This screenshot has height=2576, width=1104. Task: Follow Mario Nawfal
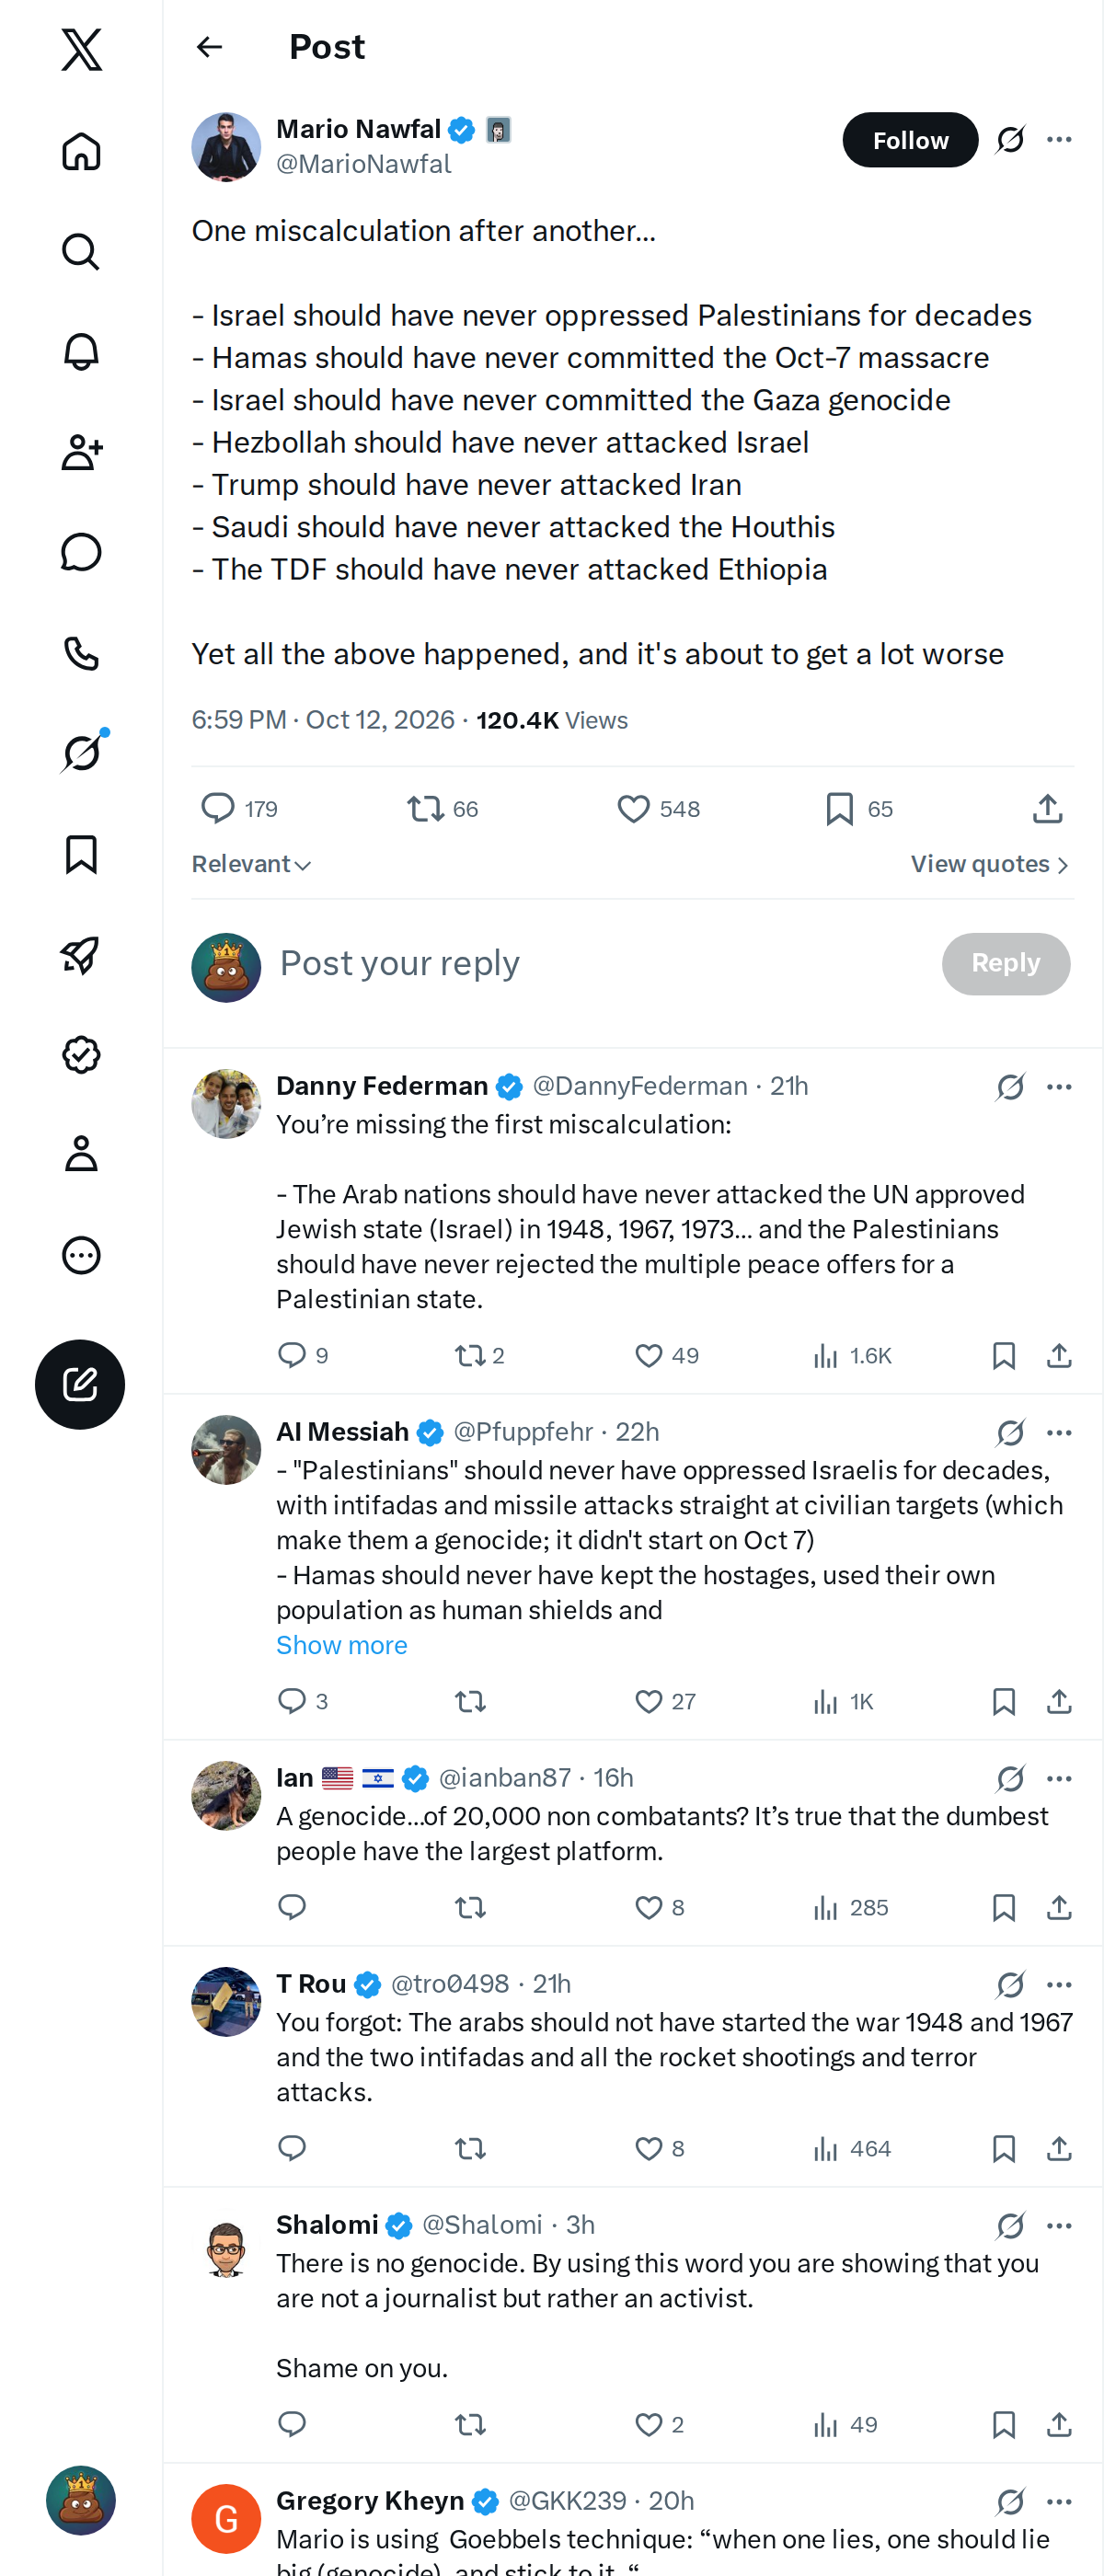tap(910, 140)
